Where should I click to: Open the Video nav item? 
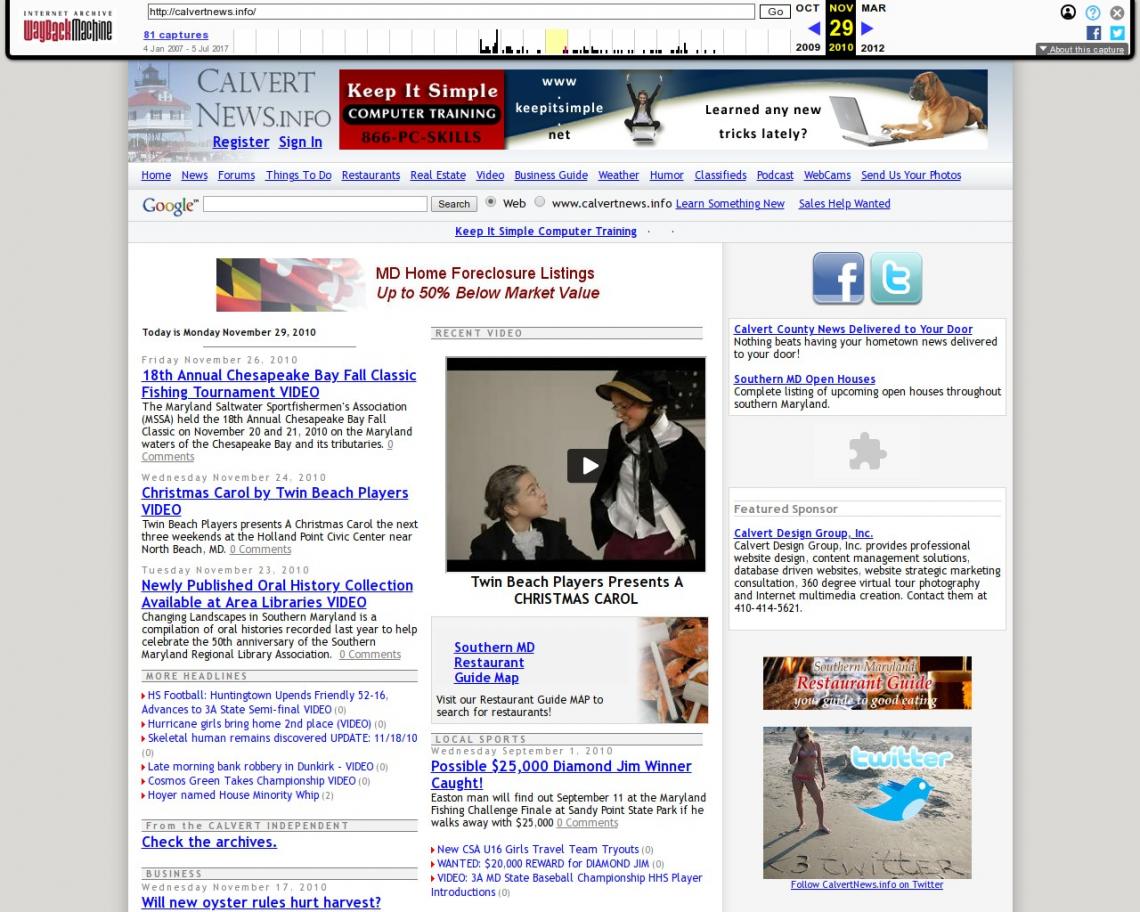490,175
